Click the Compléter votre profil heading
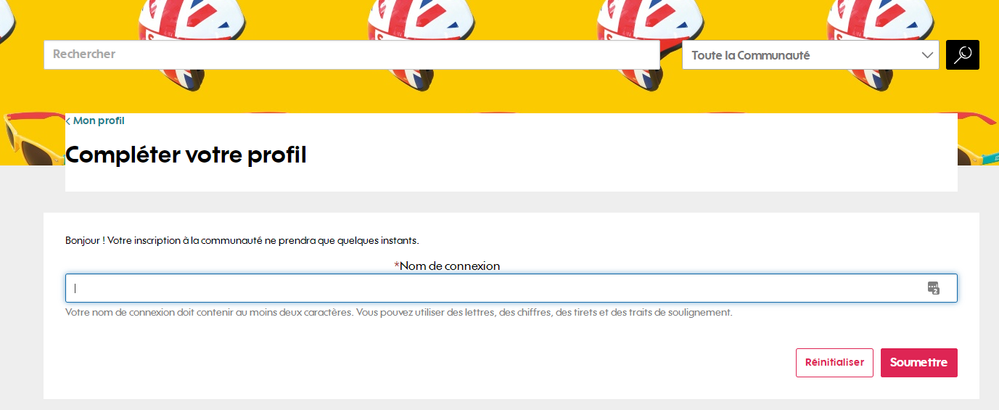The image size is (999, 410). [x=186, y=155]
